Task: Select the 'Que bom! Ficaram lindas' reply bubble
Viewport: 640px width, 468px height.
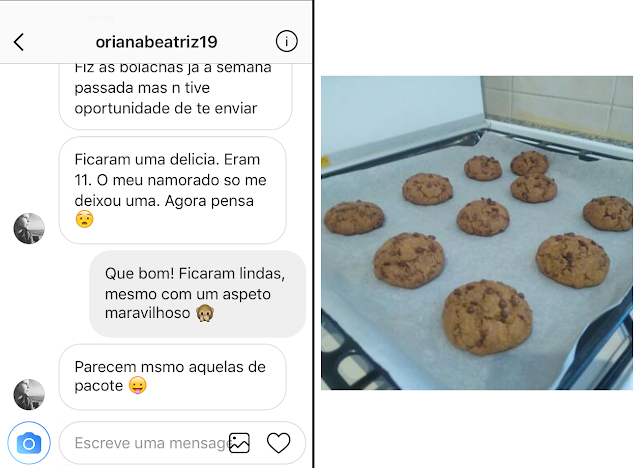Action: tap(198, 294)
